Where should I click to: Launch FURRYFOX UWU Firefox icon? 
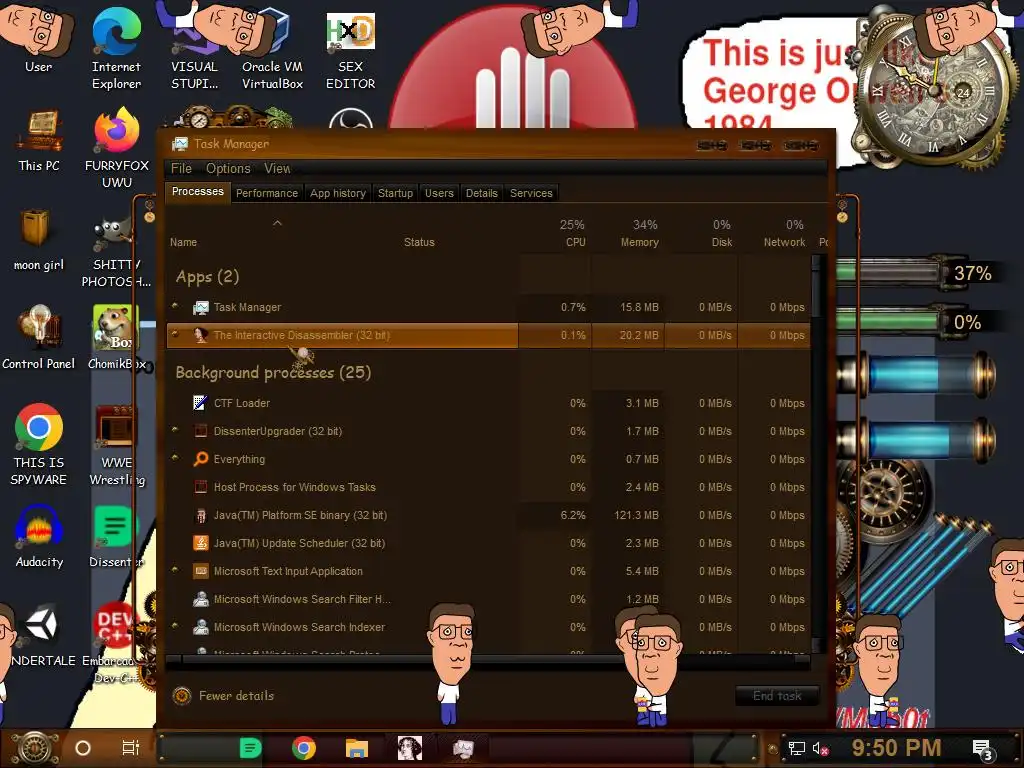click(117, 148)
